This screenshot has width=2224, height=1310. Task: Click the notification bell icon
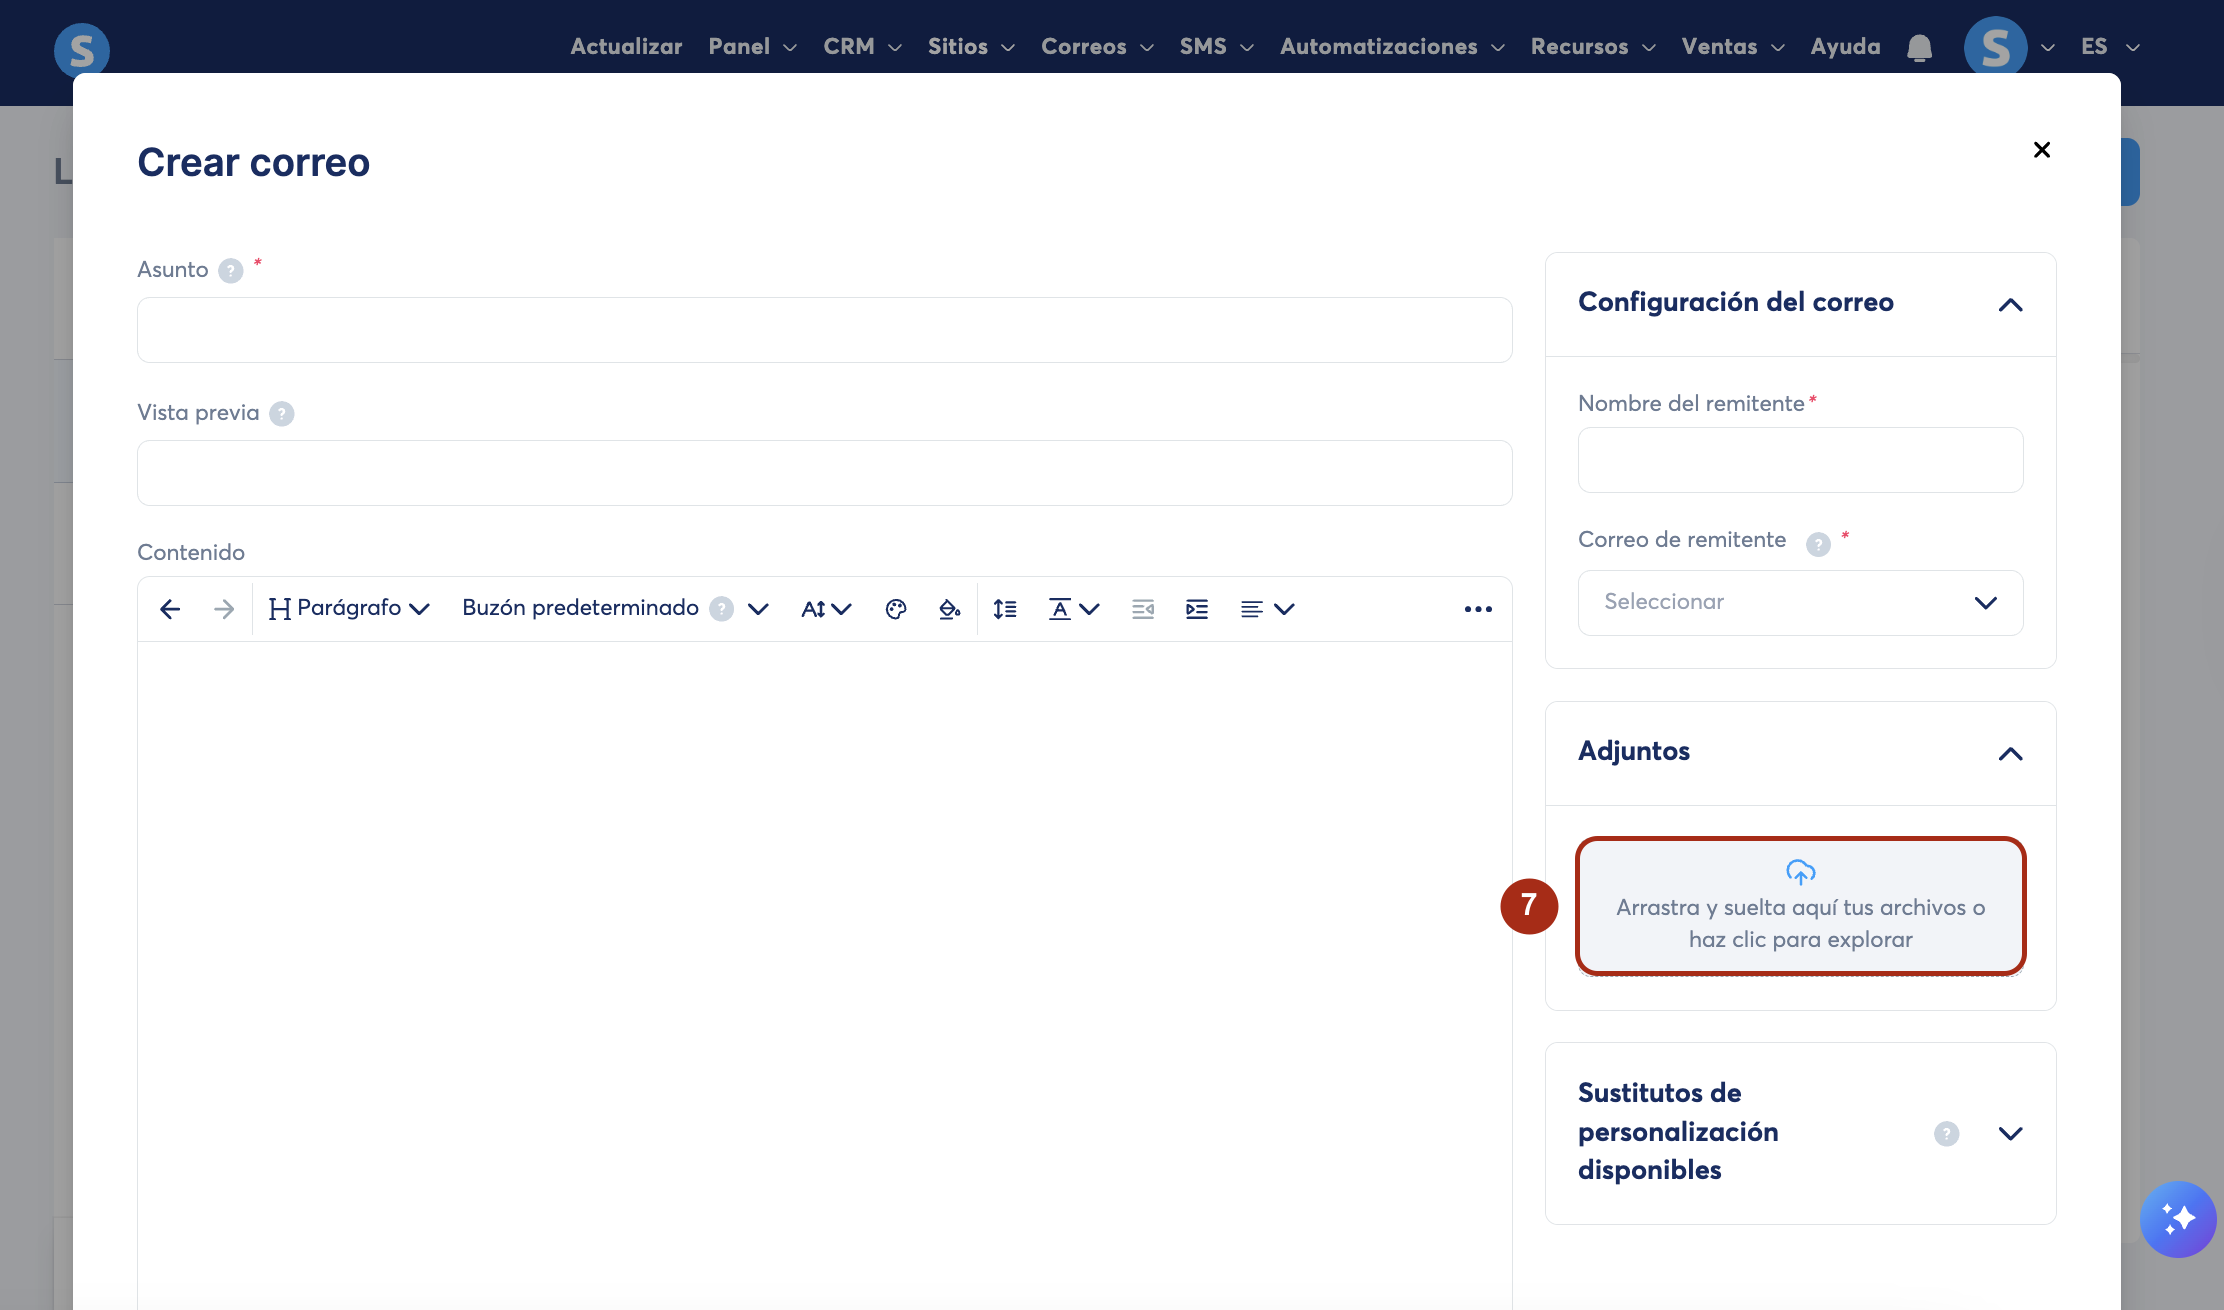tap(1919, 48)
